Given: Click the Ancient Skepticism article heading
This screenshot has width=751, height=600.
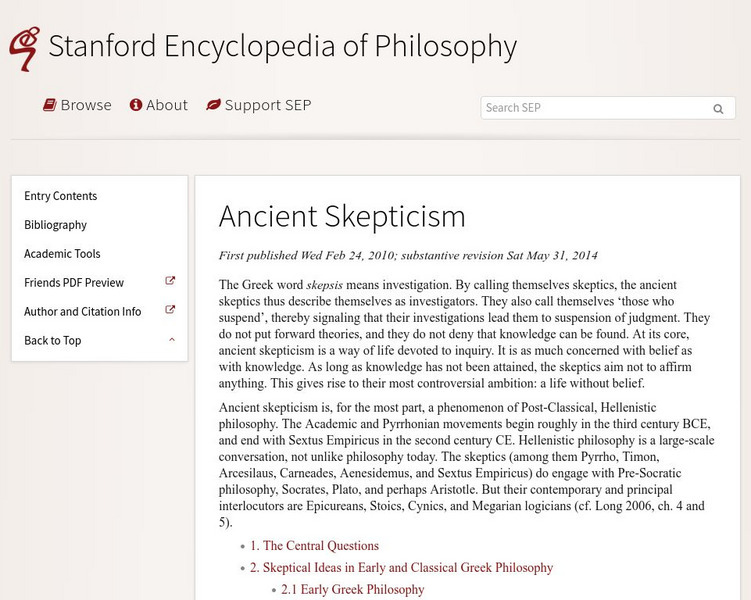Looking at the screenshot, I should click(x=342, y=216).
